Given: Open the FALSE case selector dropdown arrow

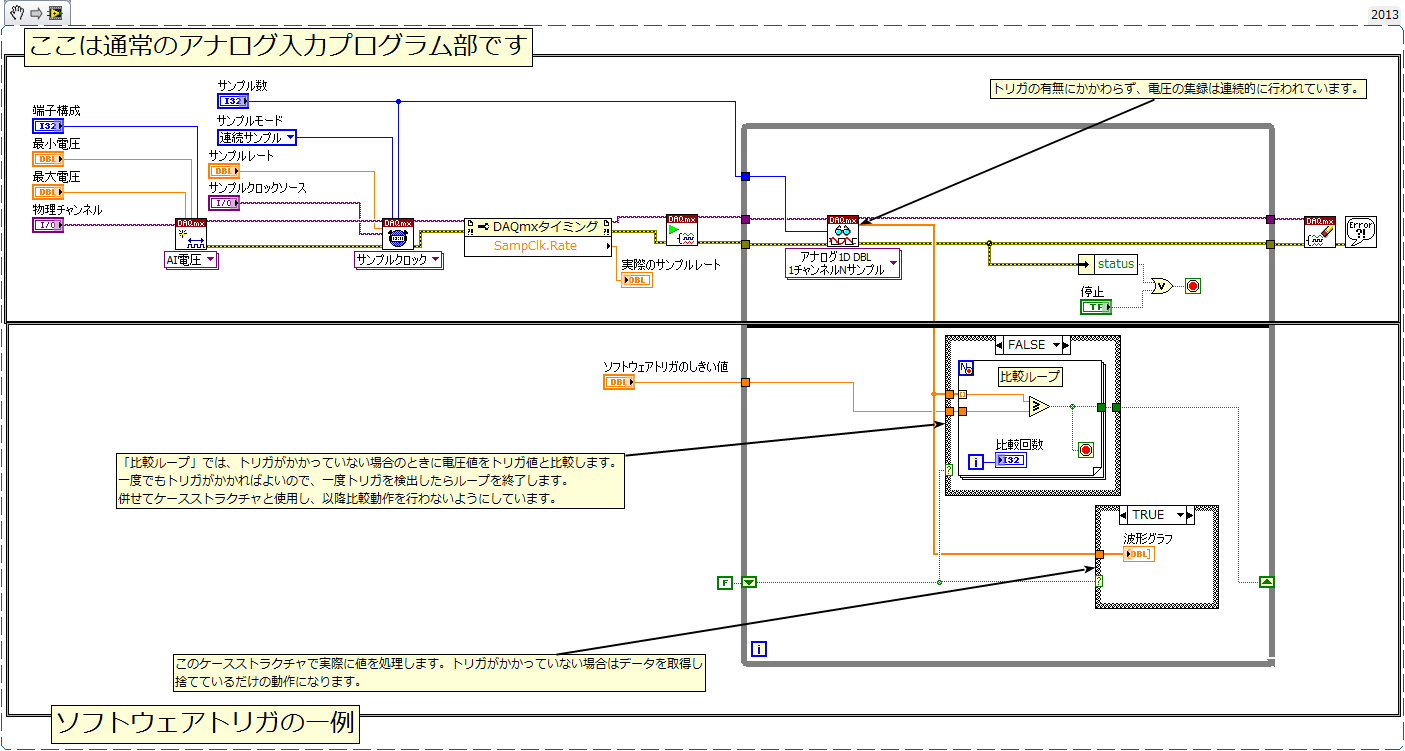Looking at the screenshot, I should tap(1054, 345).
